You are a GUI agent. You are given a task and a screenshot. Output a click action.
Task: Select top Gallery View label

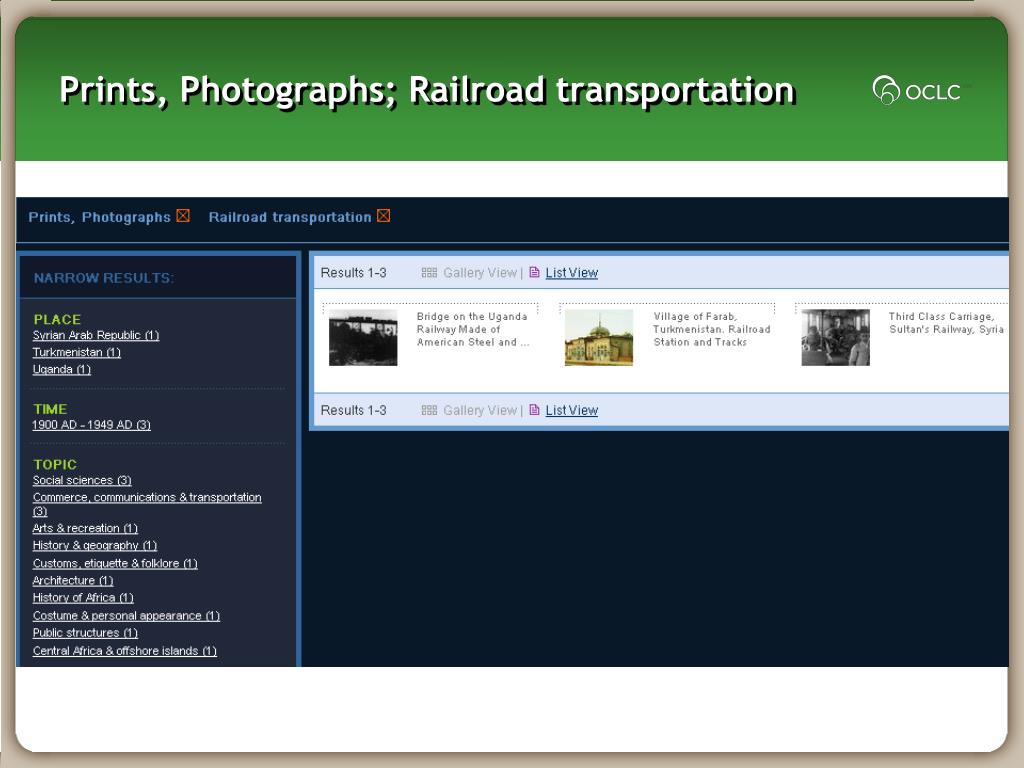[480, 273]
